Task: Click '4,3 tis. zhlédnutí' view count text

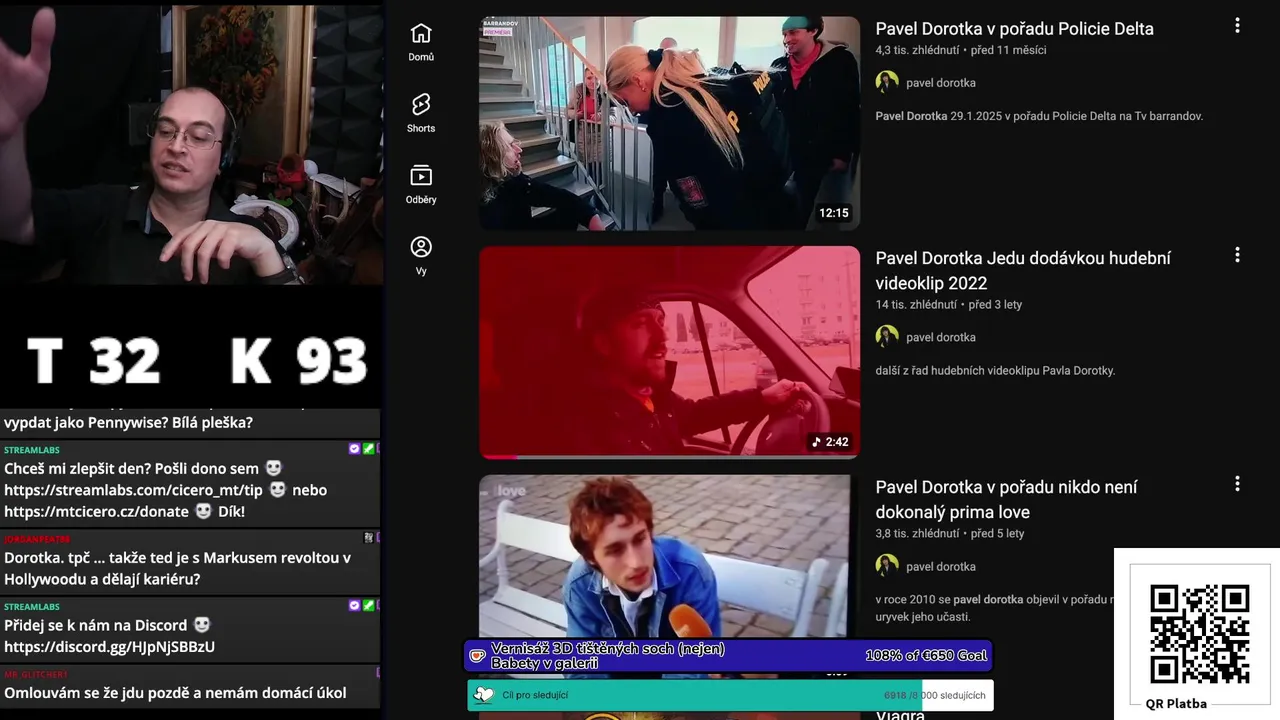Action: [917, 50]
